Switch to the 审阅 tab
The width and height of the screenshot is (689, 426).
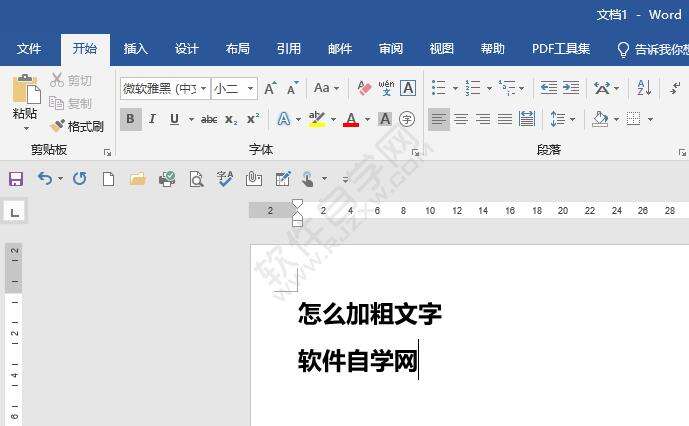pyautogui.click(x=391, y=49)
